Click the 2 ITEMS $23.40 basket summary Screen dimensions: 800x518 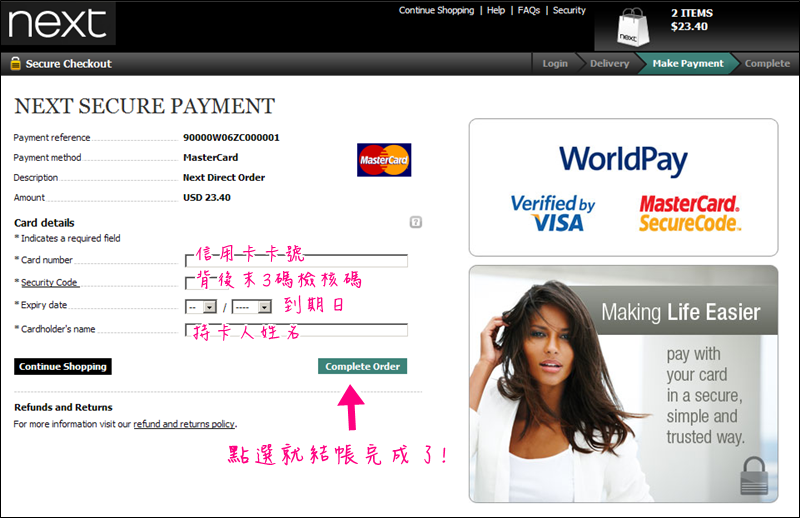pos(692,20)
